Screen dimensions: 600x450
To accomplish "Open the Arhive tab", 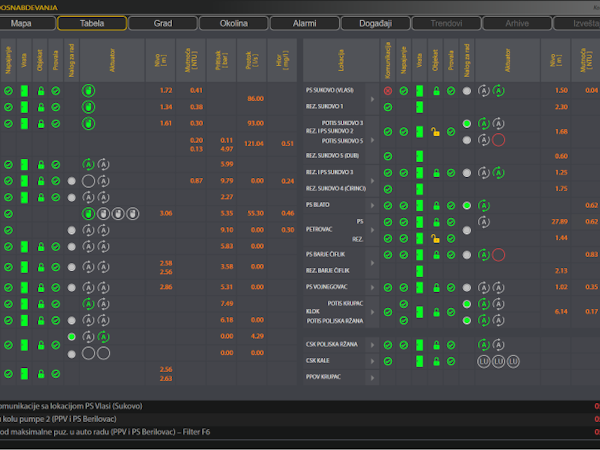I will 517,23.
